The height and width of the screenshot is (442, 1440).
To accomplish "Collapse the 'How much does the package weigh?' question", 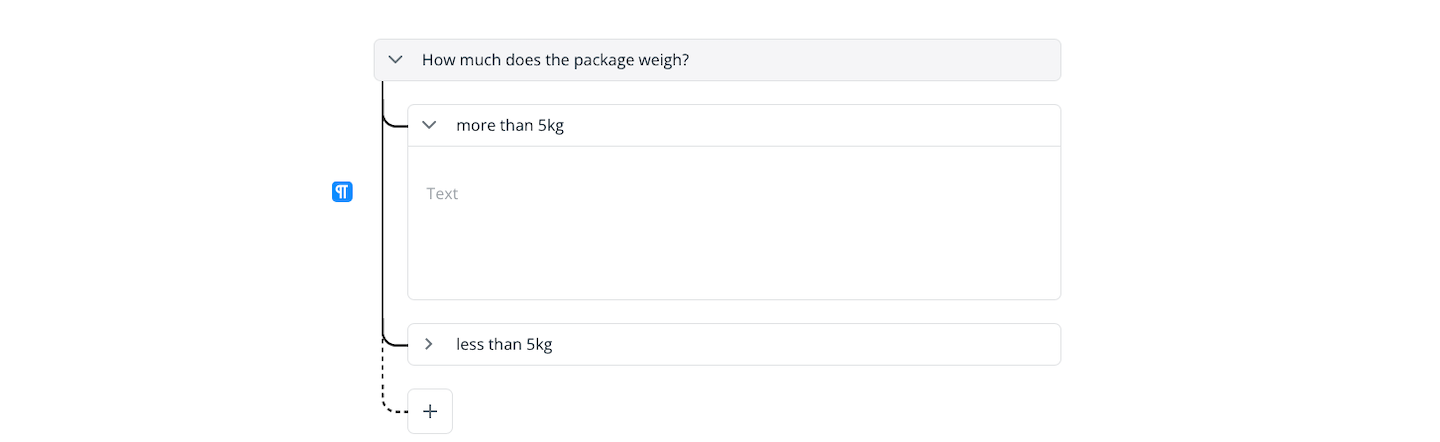I will [395, 60].
